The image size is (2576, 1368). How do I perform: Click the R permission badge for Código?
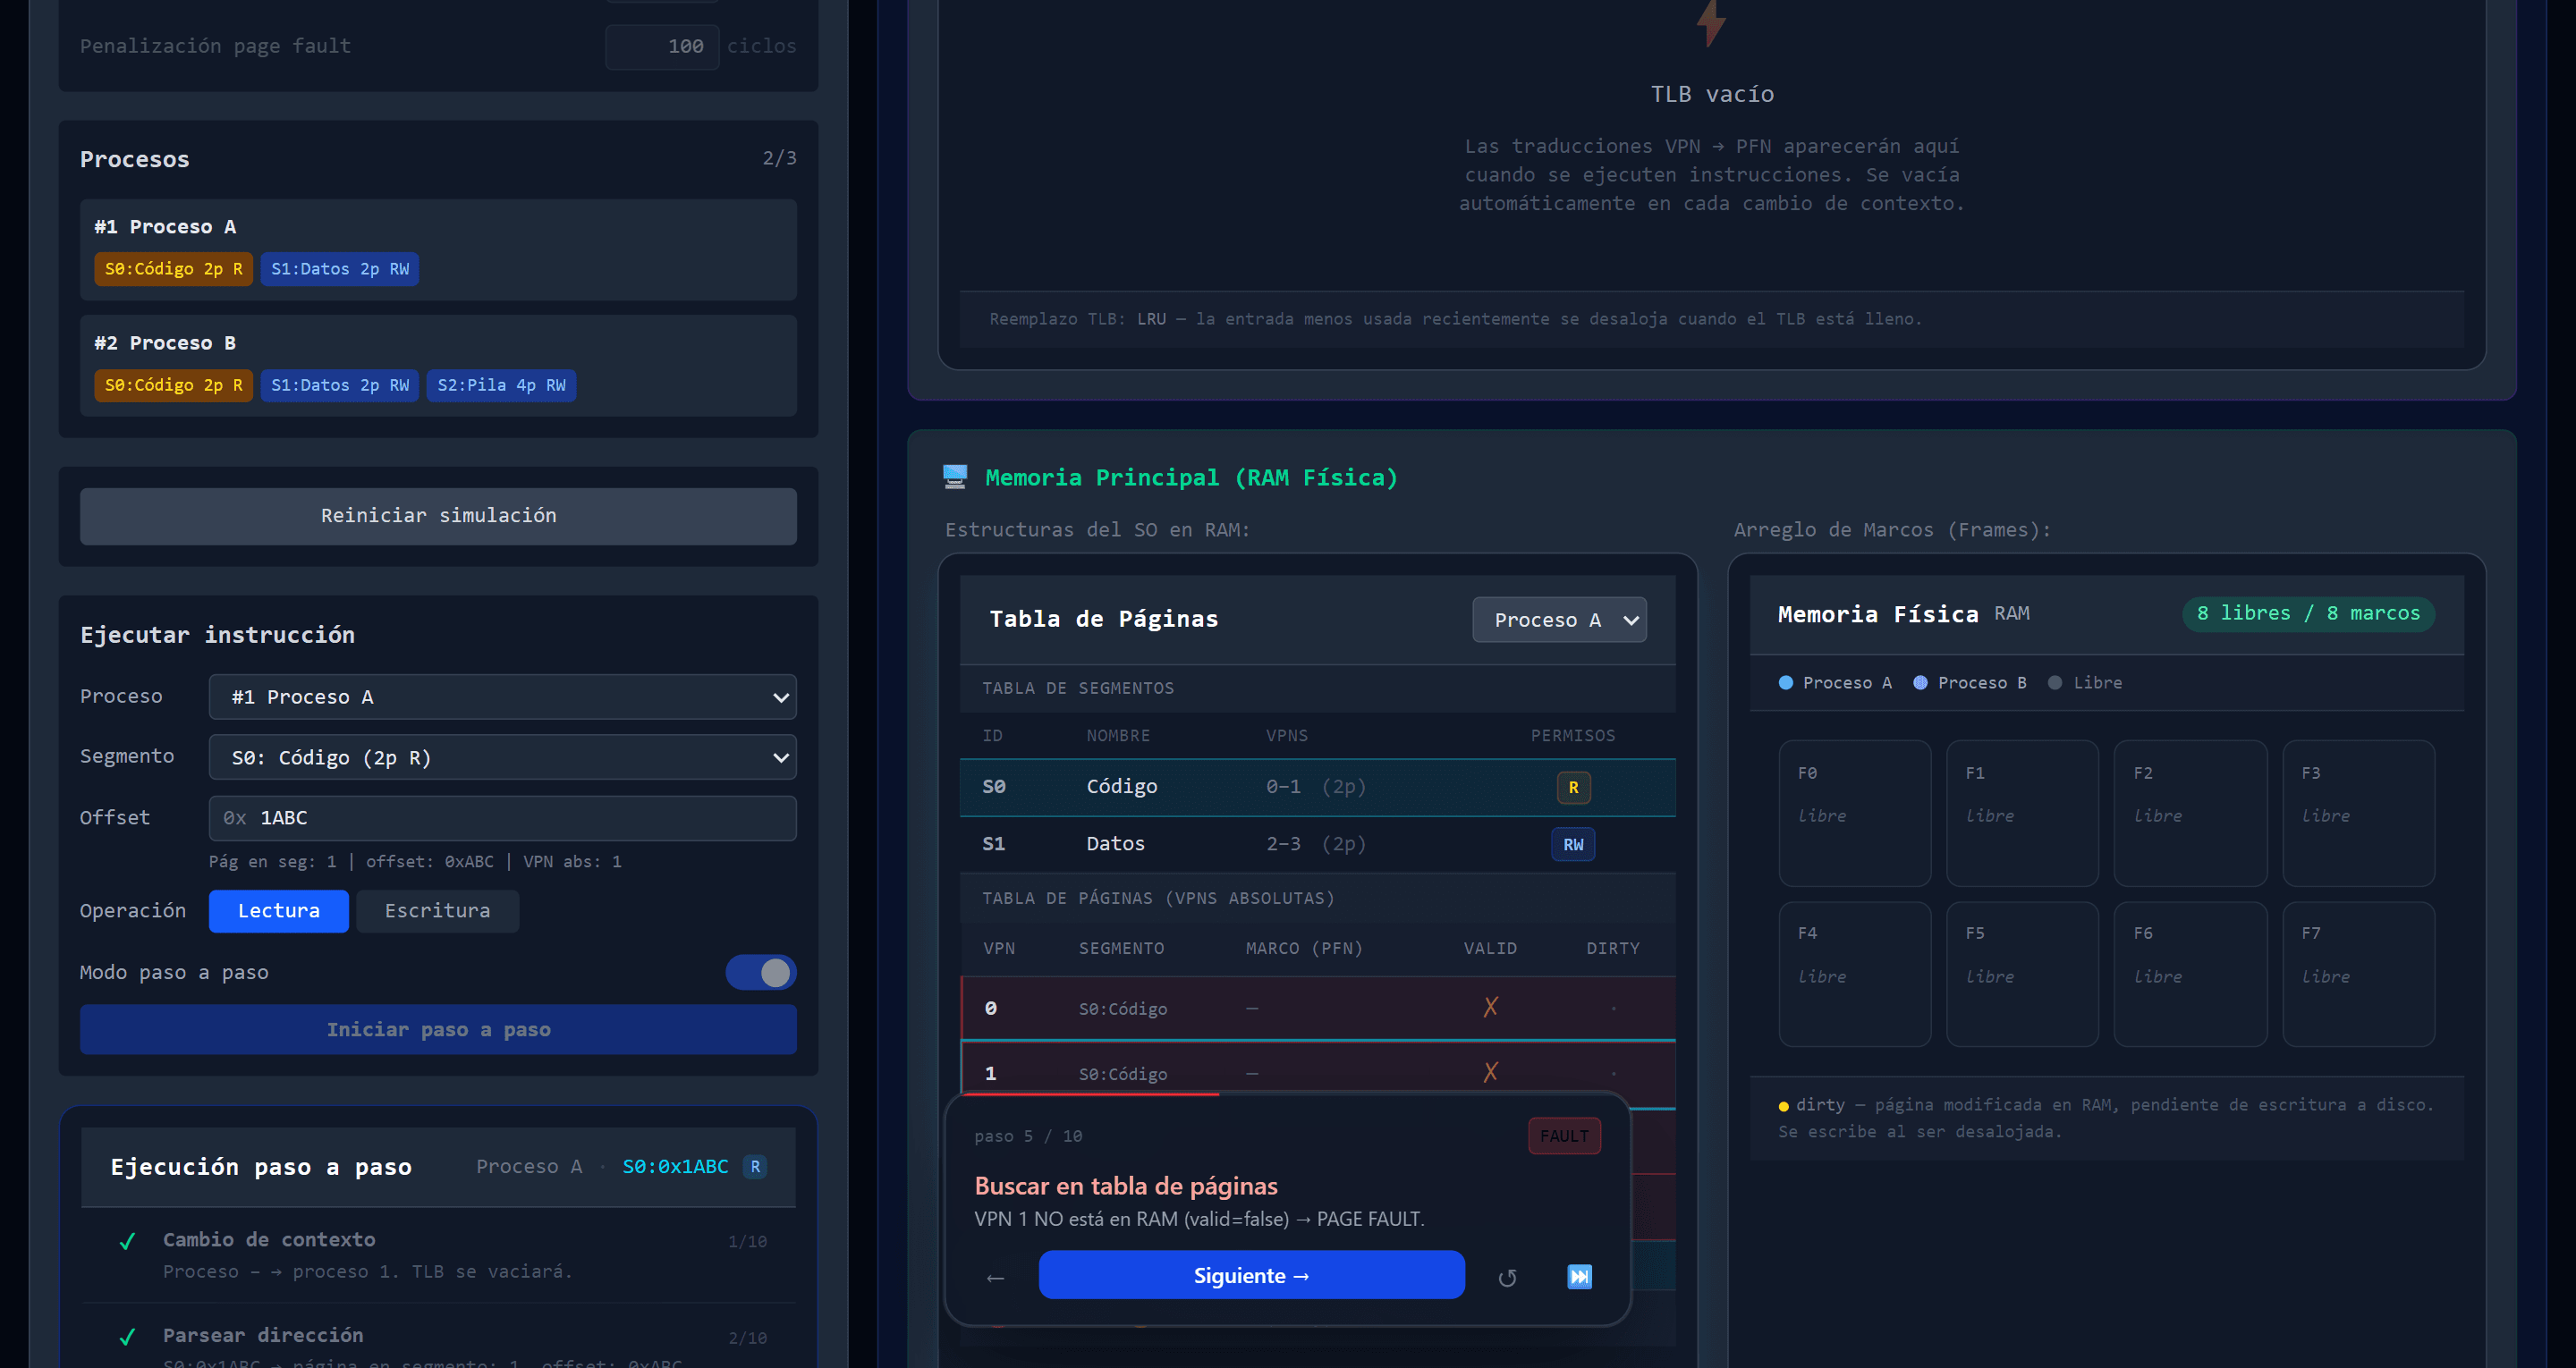(1573, 787)
